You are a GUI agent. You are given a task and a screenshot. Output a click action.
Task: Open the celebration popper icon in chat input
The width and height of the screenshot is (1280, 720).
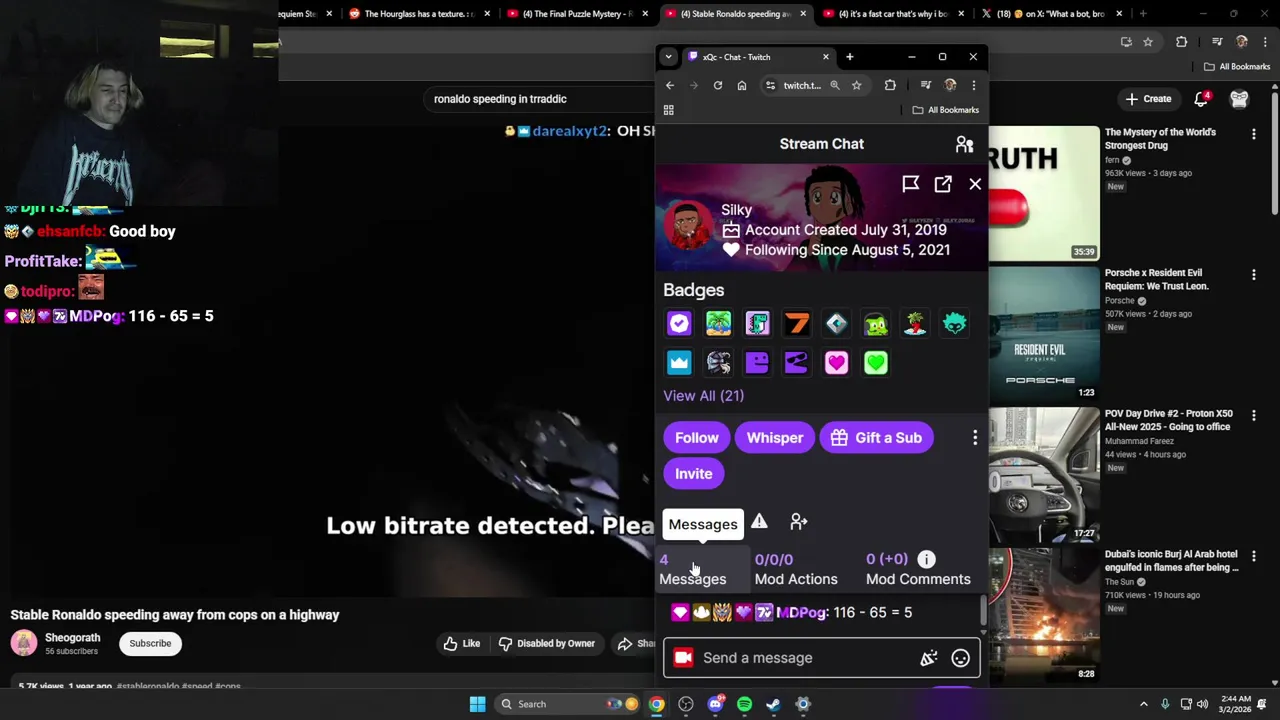click(x=929, y=658)
